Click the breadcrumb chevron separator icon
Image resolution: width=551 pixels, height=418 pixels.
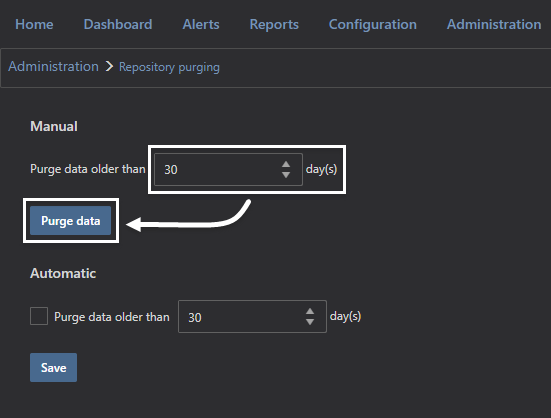(x=109, y=66)
